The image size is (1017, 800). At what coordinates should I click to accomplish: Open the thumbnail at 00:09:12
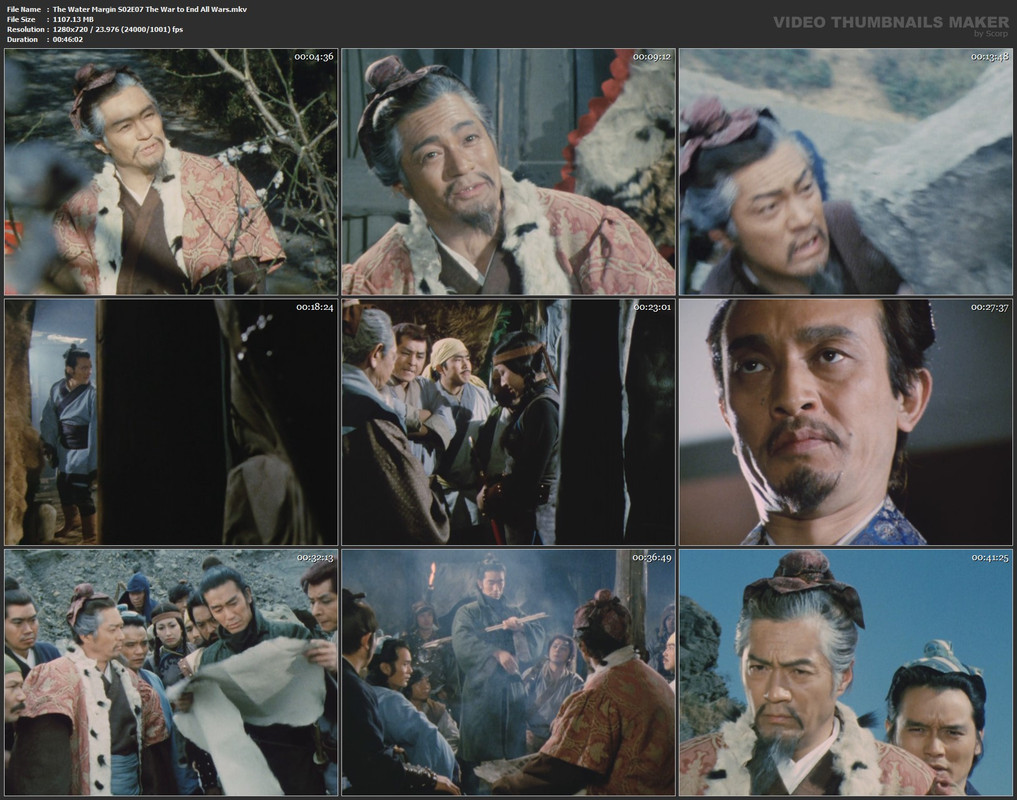pos(508,172)
